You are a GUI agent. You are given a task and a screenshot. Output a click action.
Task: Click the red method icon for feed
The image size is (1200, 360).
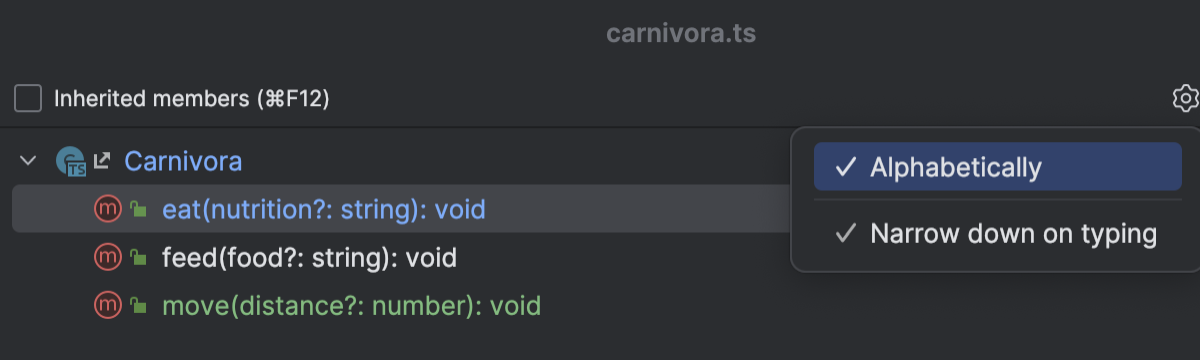(x=107, y=258)
